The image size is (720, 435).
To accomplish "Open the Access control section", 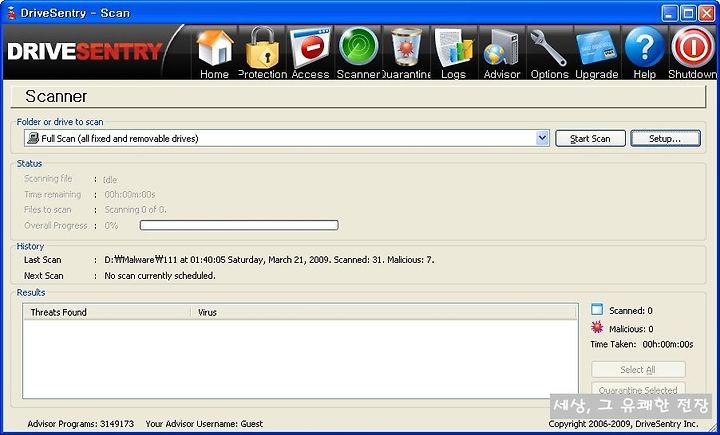I will pyautogui.click(x=310, y=53).
